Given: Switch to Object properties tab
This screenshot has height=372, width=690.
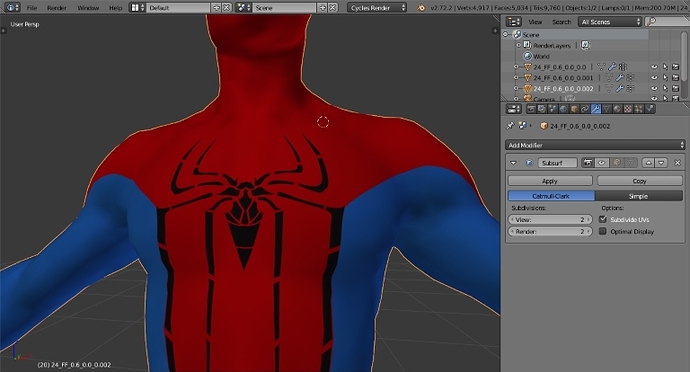Looking at the screenshot, I should [x=574, y=109].
